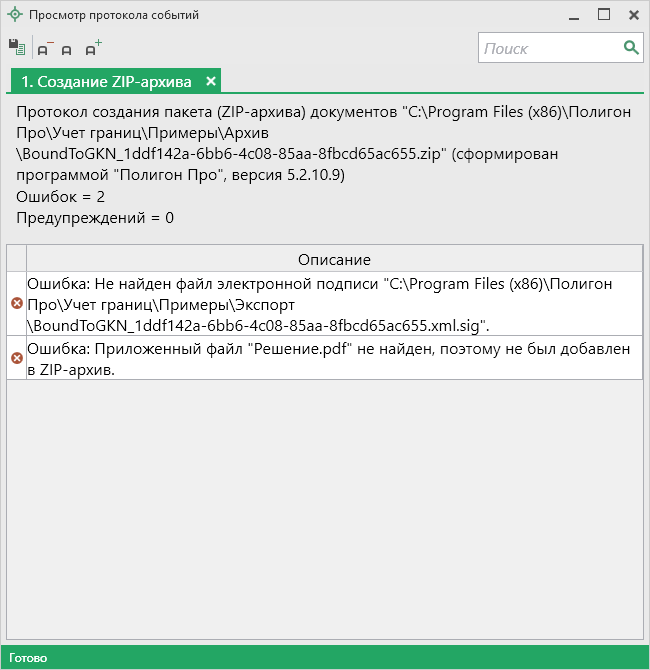
Task: Switch to the '1. Создание ZIP-архива' tab
Action: coord(106,81)
